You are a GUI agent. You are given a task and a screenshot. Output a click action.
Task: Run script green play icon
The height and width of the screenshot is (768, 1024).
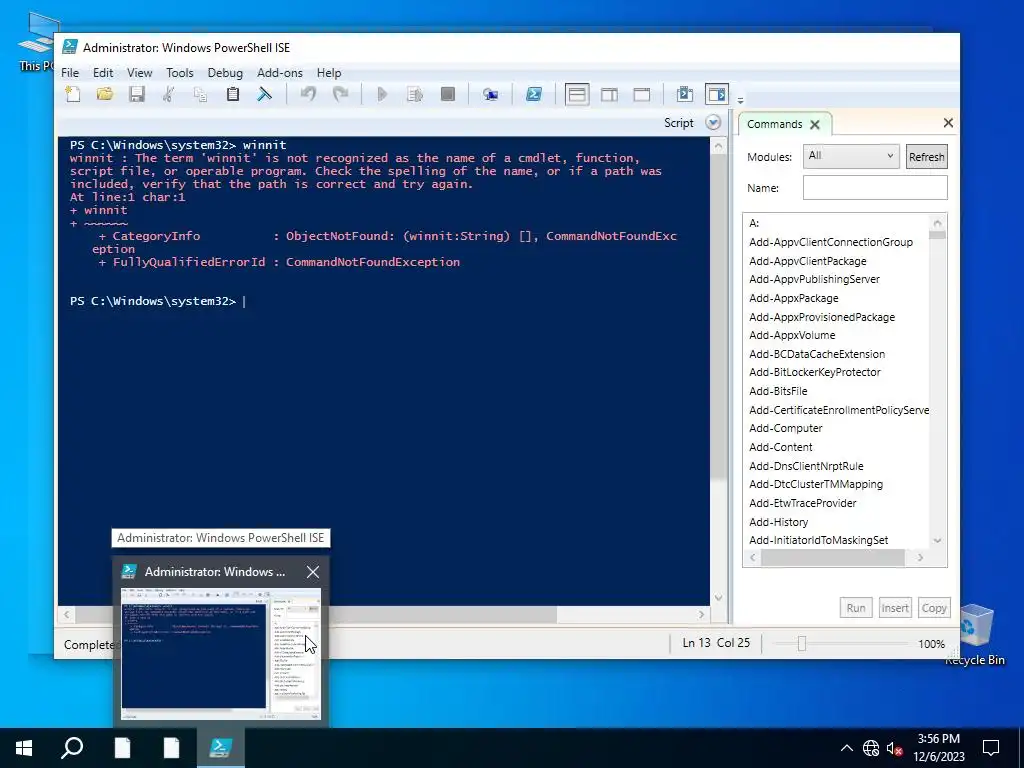pos(382,94)
